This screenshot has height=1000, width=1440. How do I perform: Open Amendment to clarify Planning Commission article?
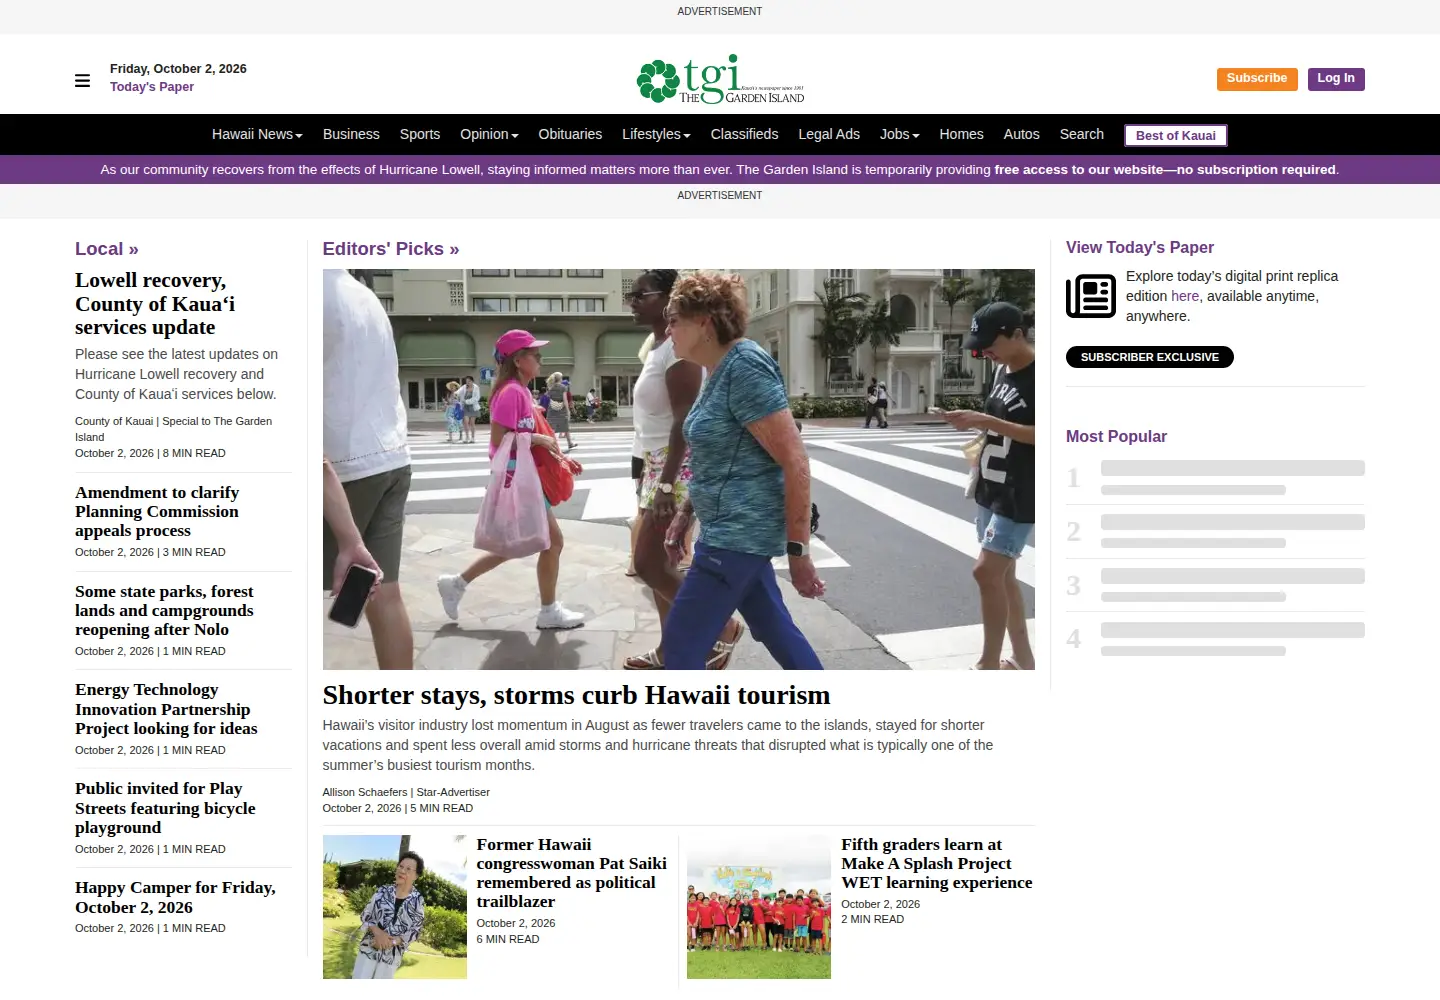point(157,511)
